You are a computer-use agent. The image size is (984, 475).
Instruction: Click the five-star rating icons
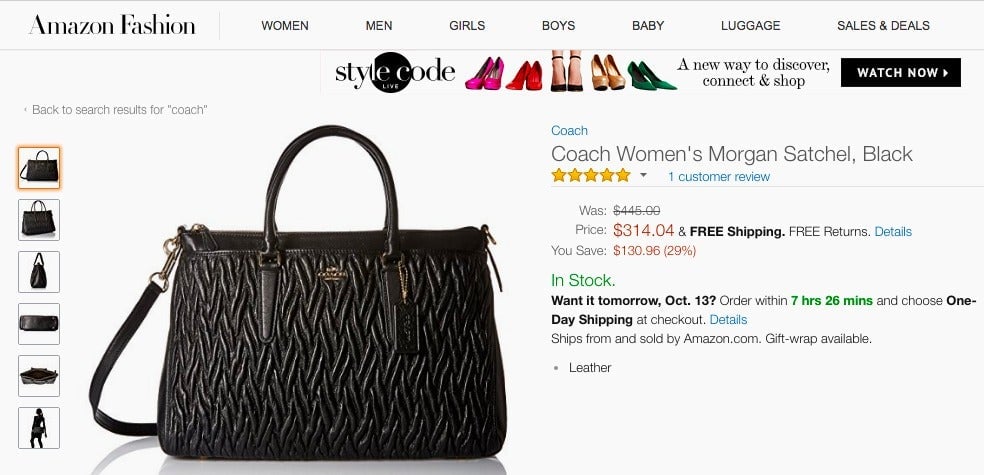[x=591, y=176]
